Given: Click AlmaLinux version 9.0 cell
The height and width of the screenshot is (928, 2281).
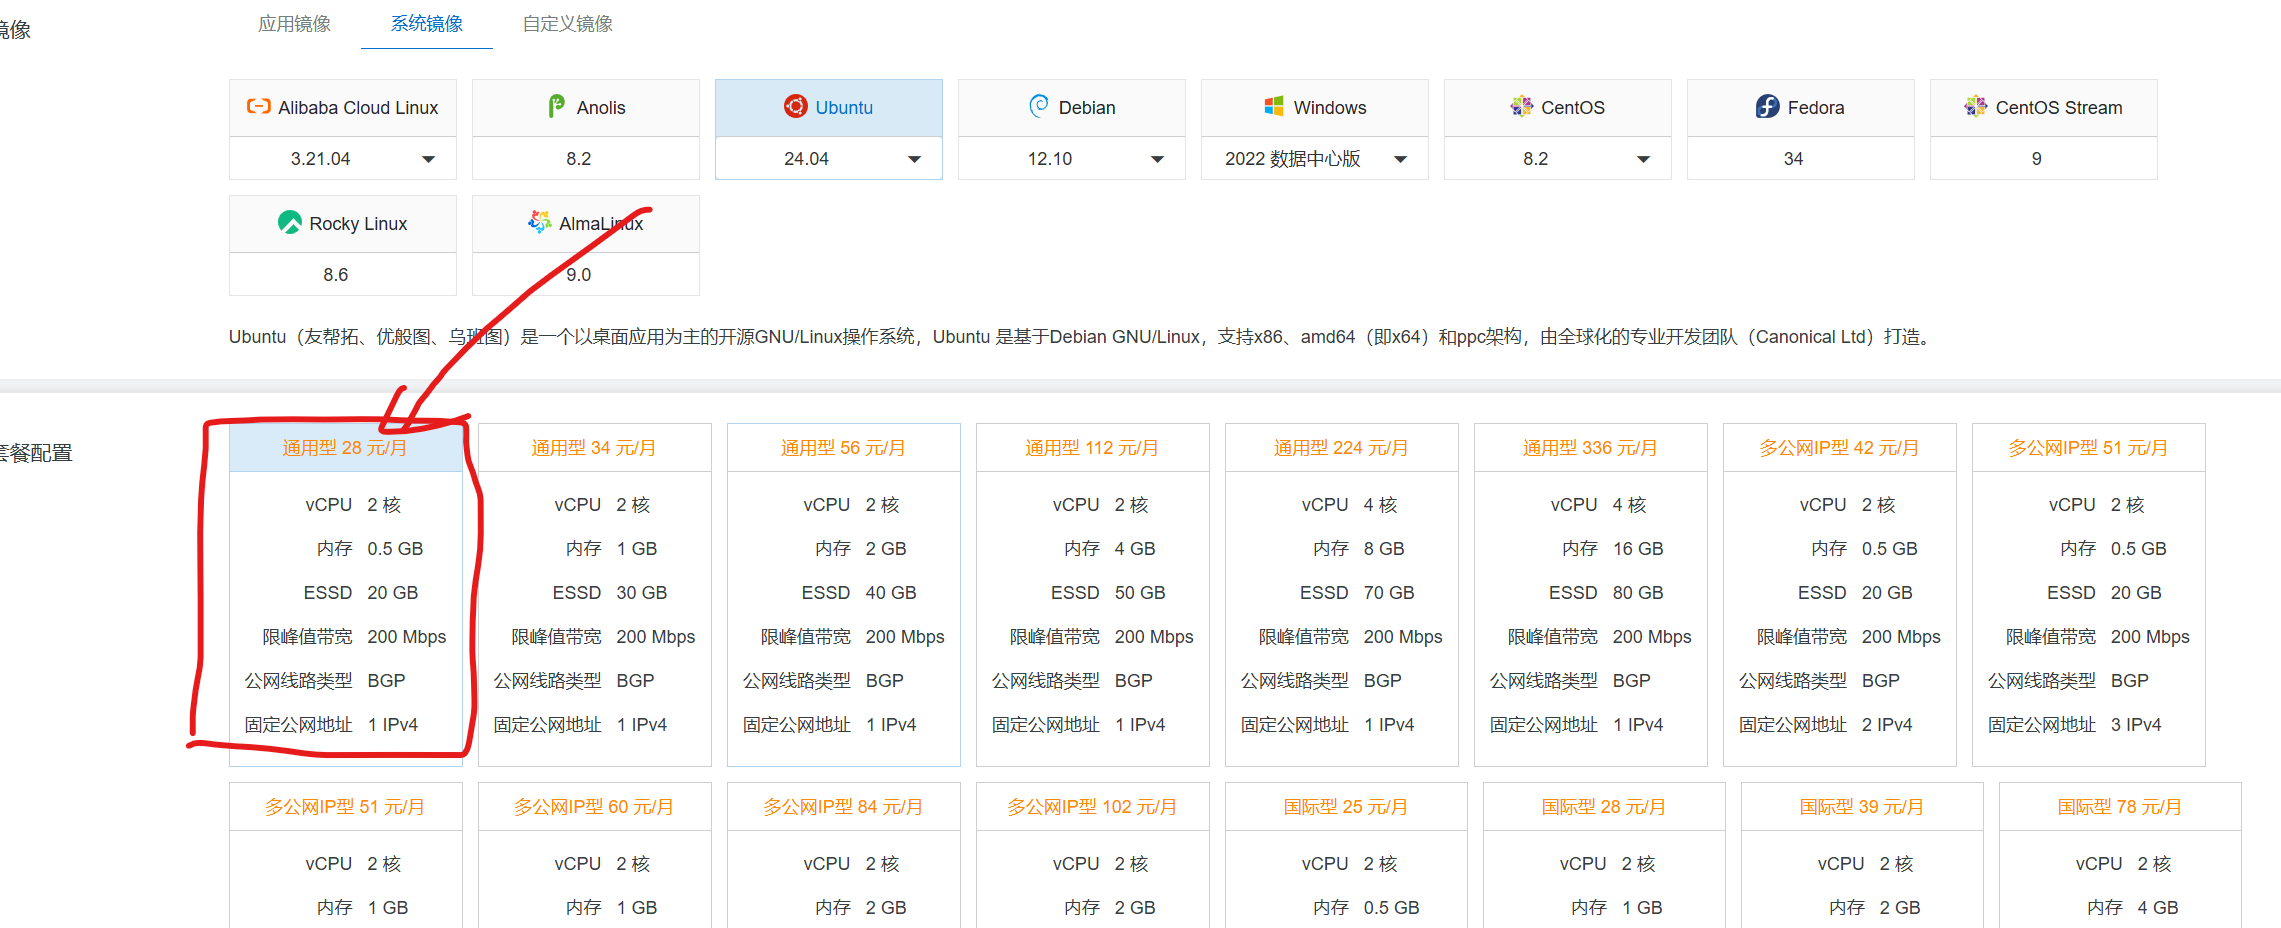Looking at the screenshot, I should click(586, 275).
